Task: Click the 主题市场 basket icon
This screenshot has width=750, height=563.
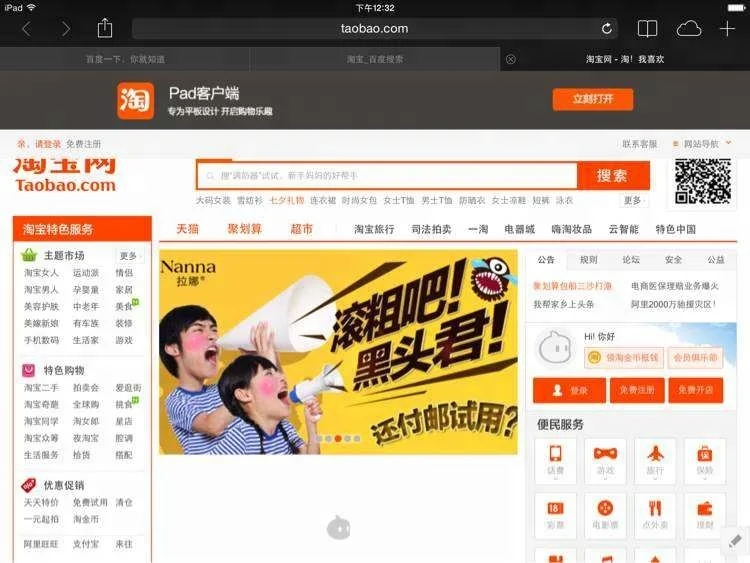Action: pos(29,255)
